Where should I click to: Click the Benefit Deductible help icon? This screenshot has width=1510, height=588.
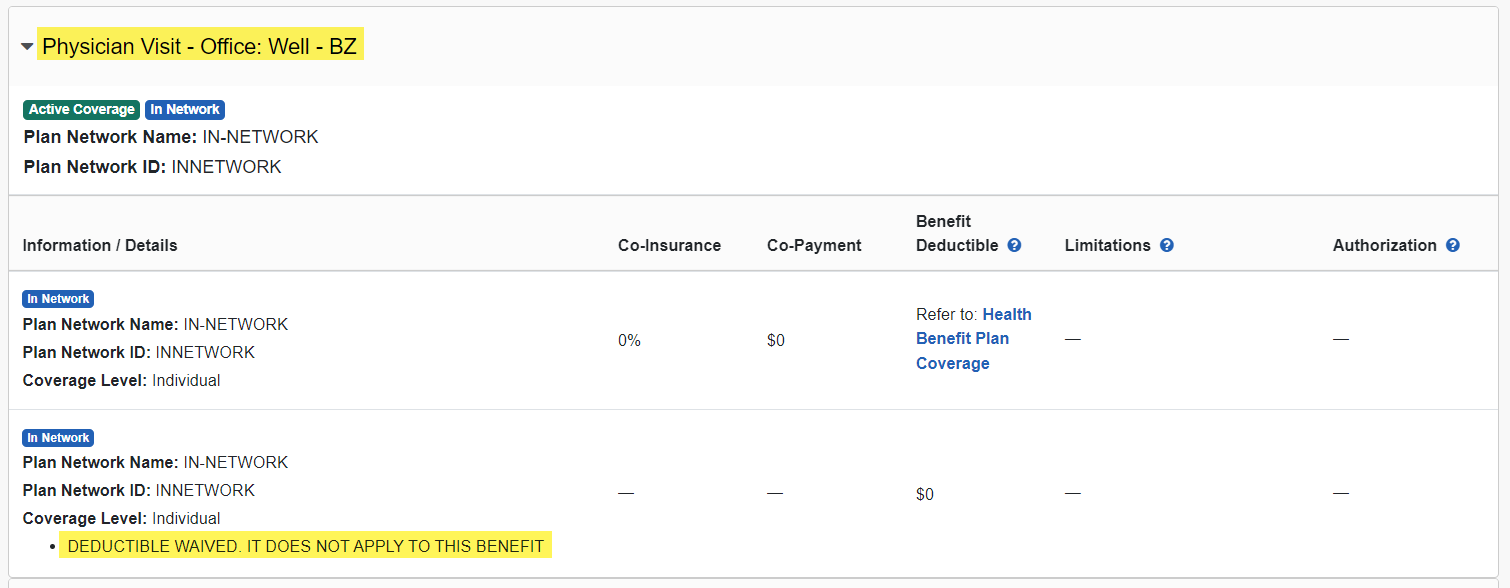[1014, 244]
